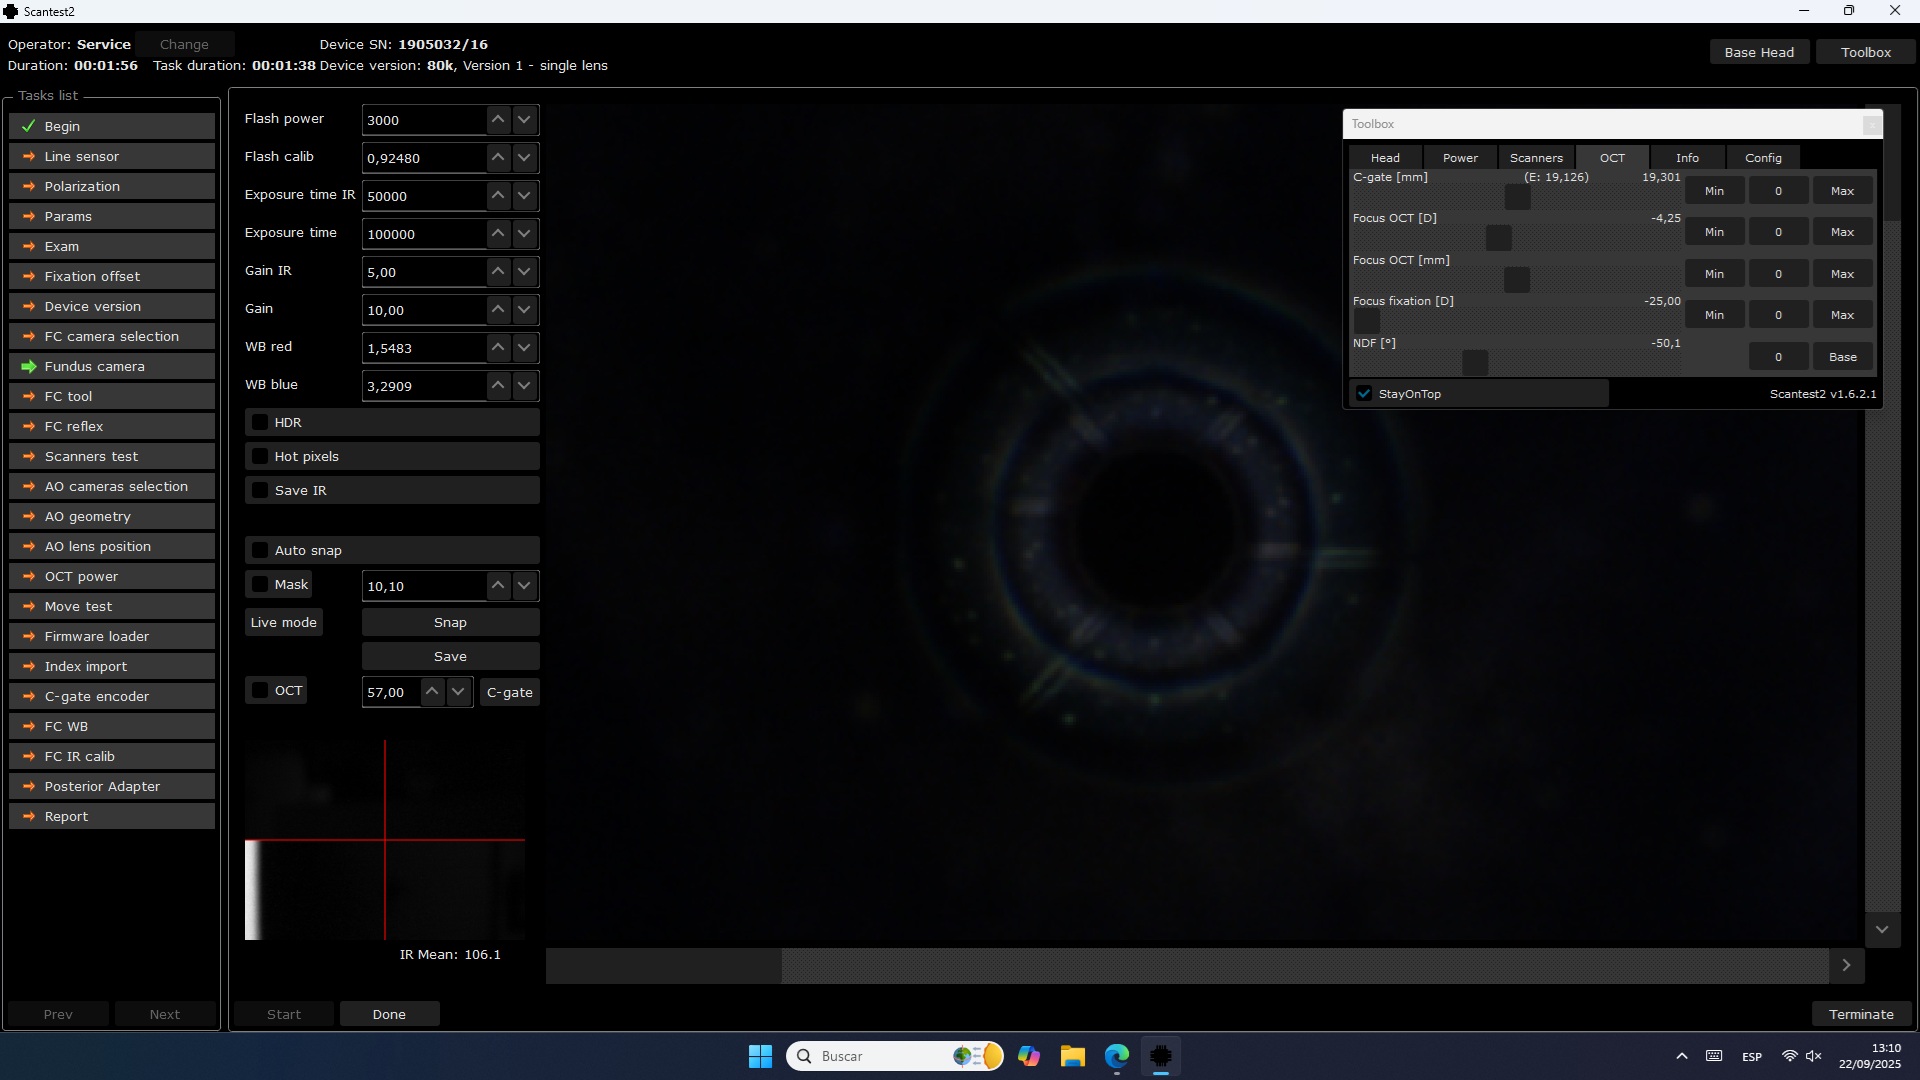1920x1080 pixels.
Task: Click the Wi-Fi network tray icon
Action: pyautogui.click(x=1789, y=1056)
